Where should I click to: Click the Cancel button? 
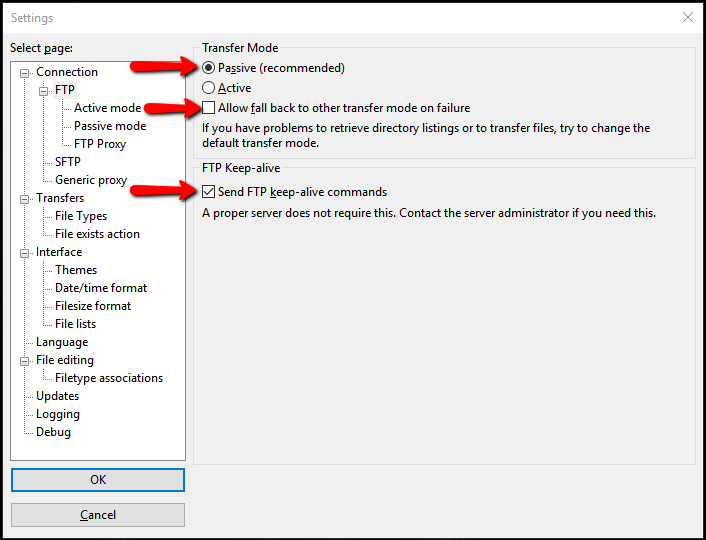[98, 515]
